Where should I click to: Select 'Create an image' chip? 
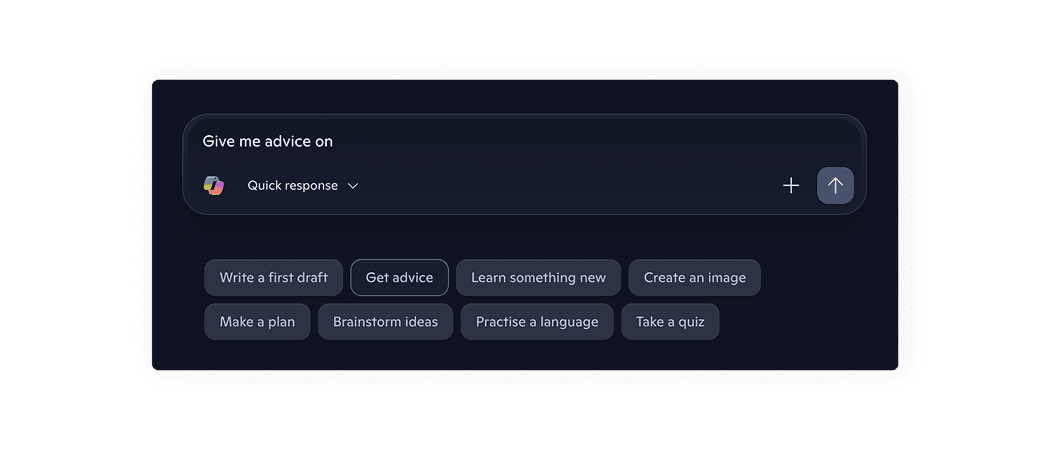694,277
